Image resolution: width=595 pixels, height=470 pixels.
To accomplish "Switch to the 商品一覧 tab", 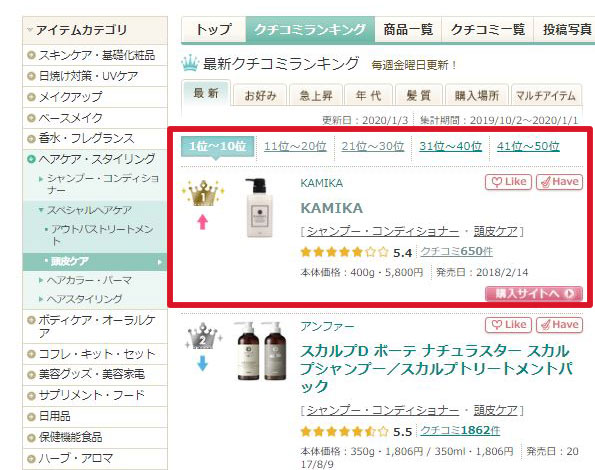I will coord(408,30).
